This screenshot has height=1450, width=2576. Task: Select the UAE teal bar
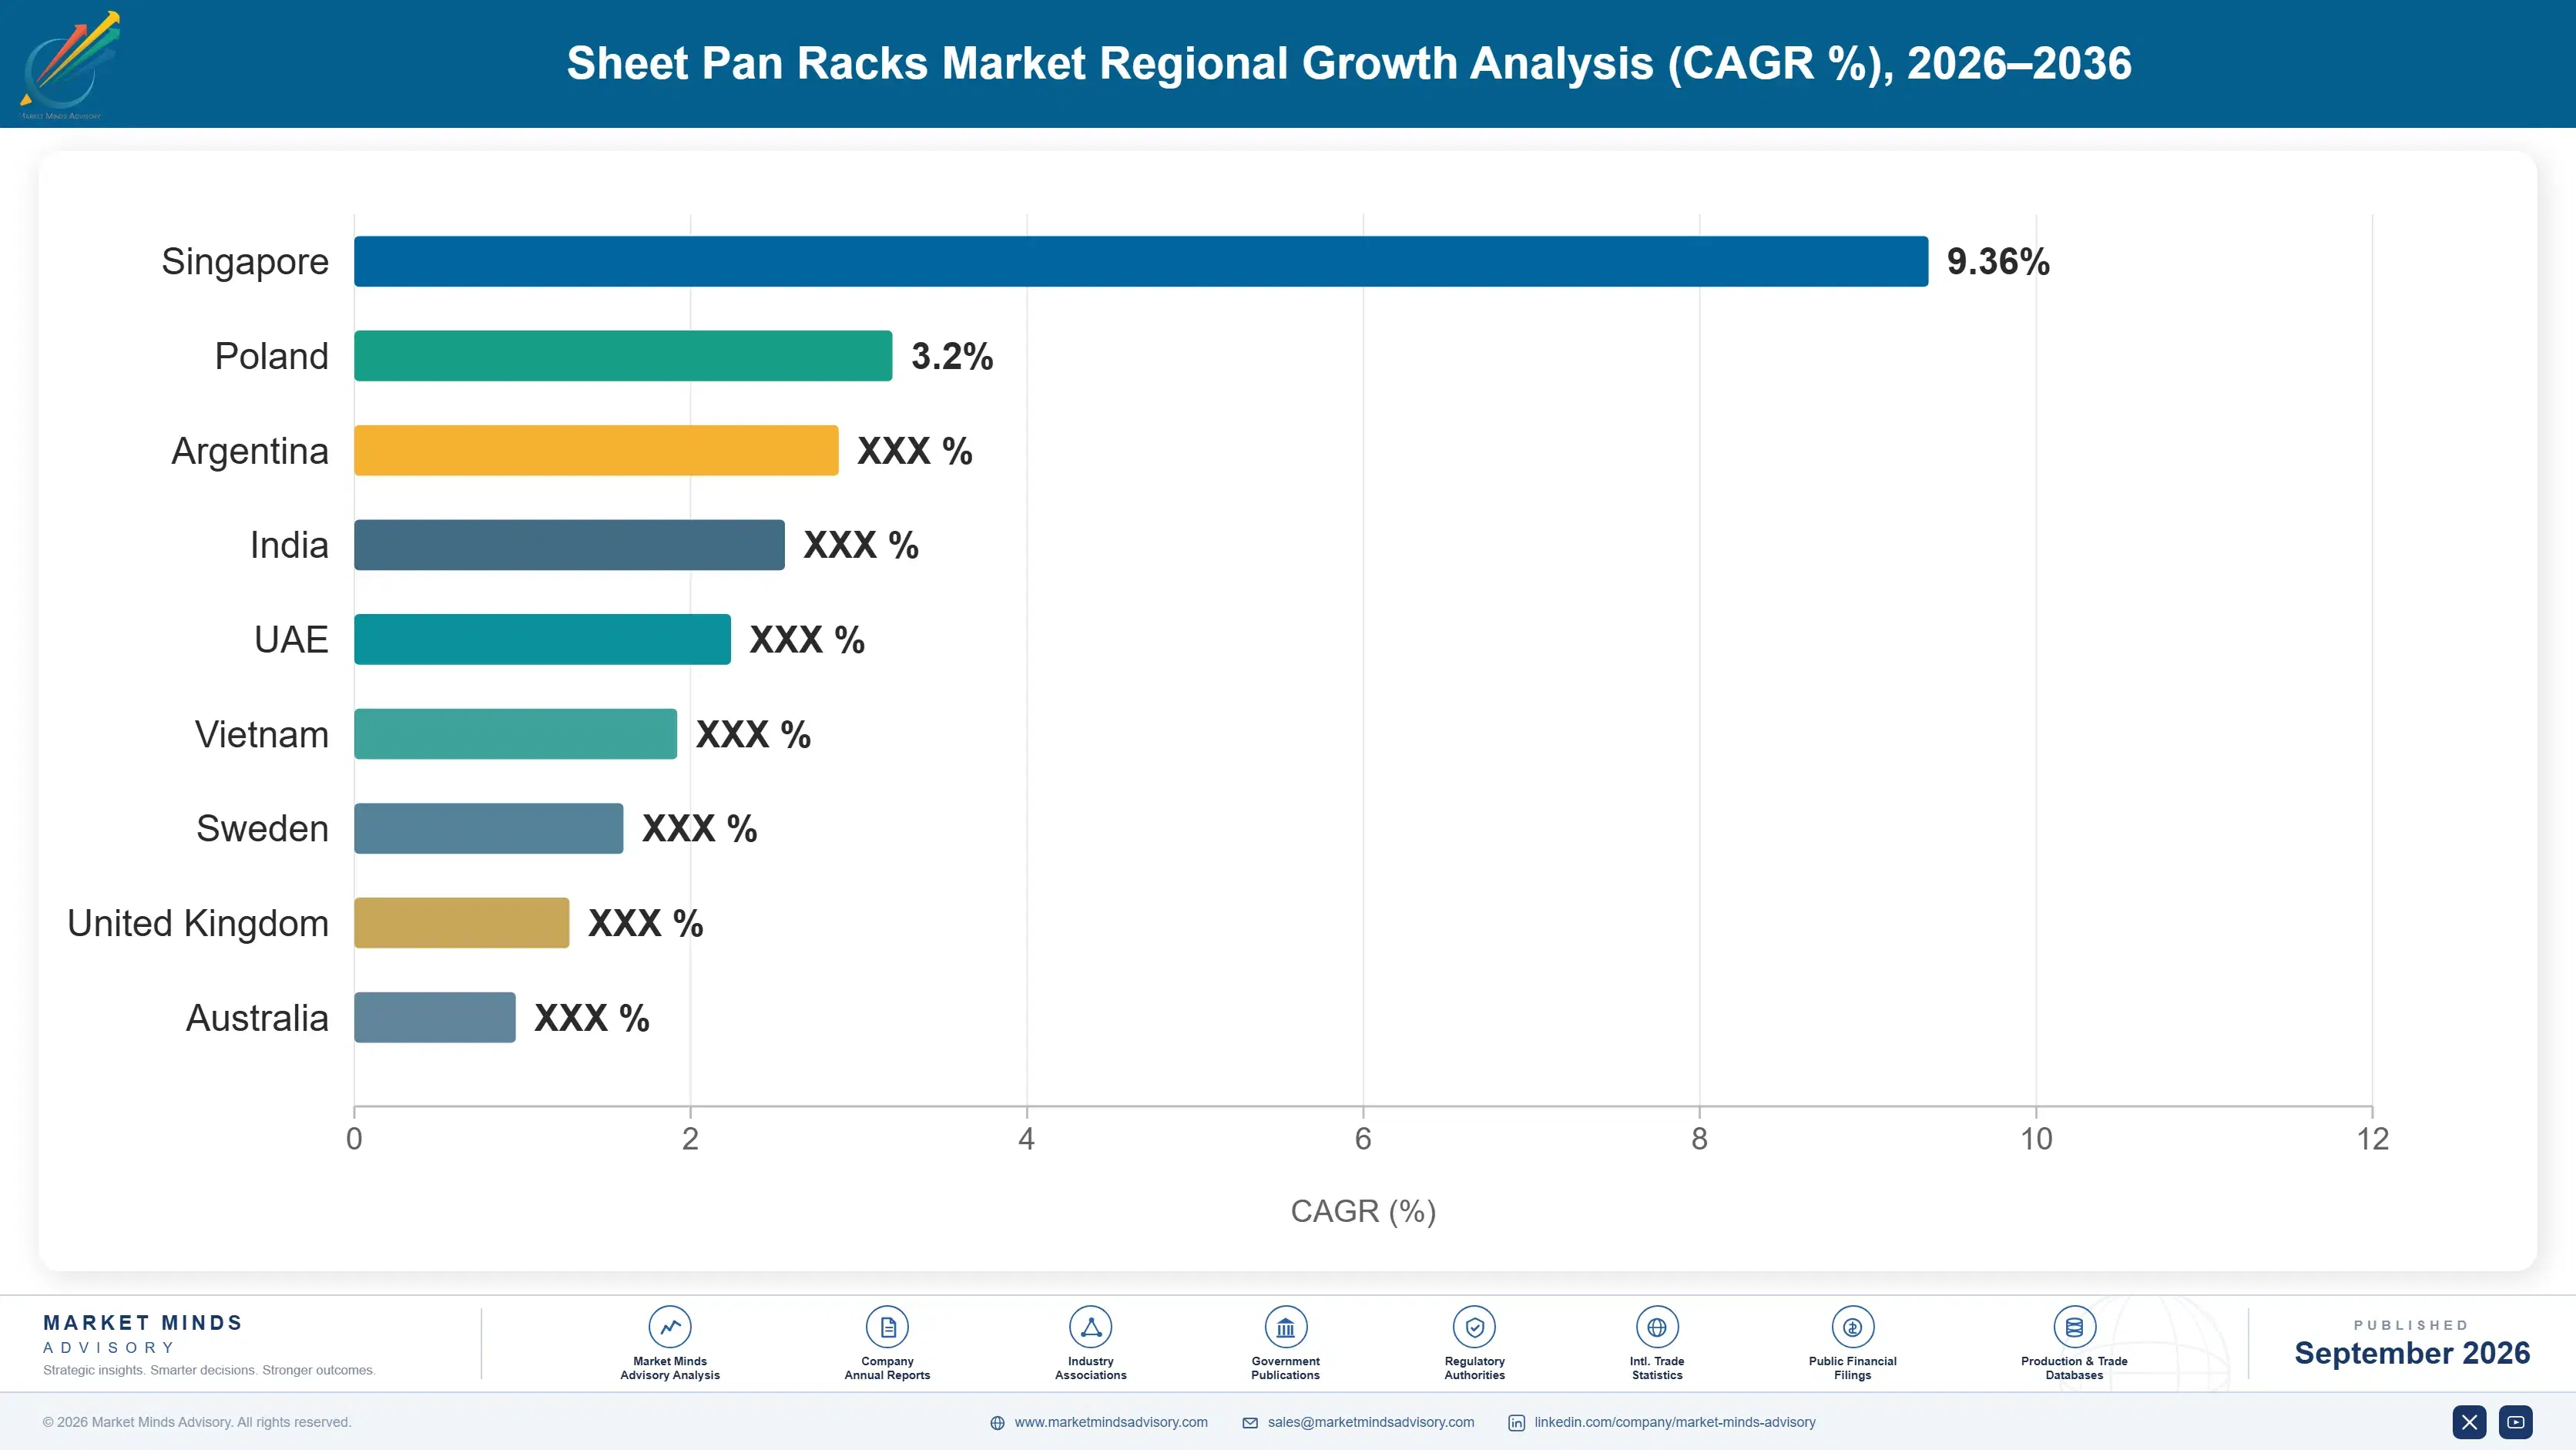coord(542,639)
